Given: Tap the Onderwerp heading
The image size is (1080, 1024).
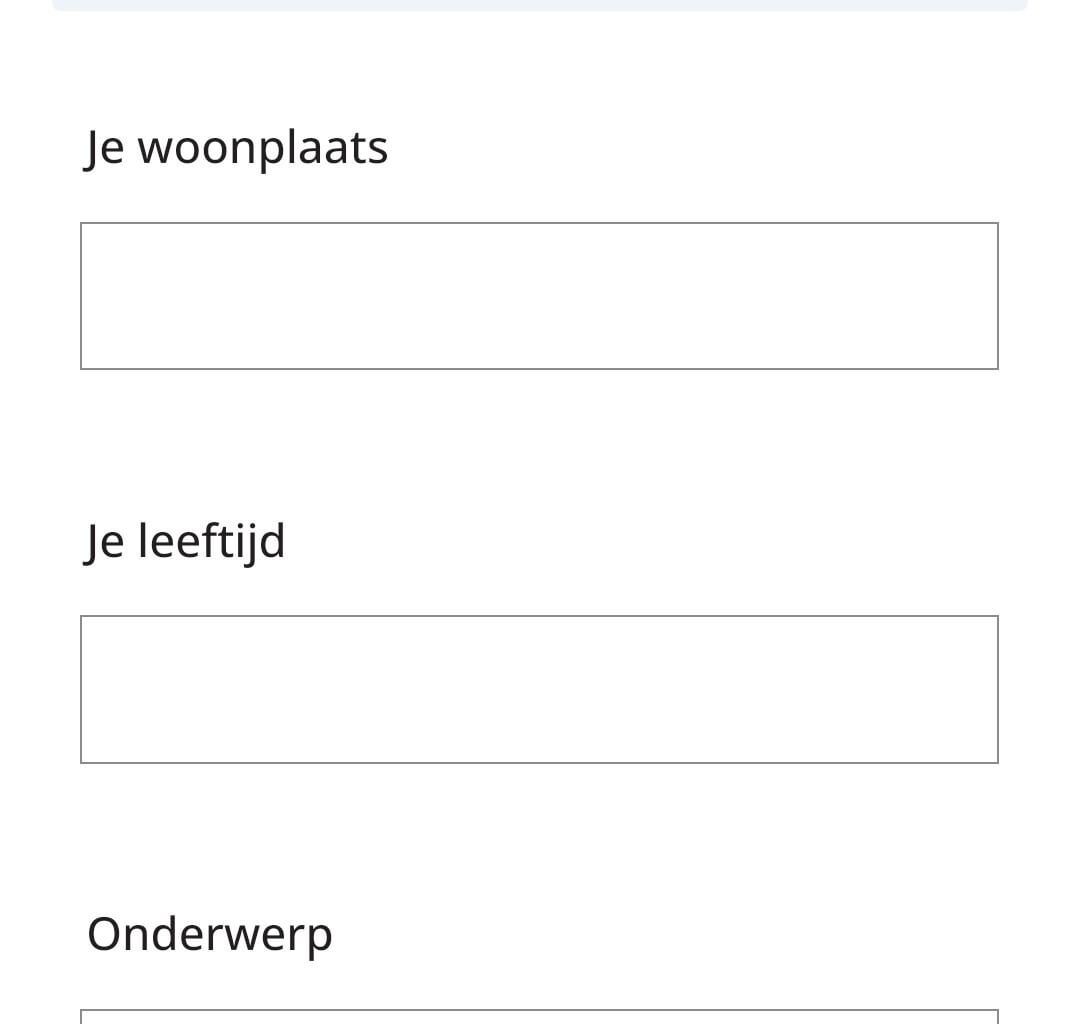Looking at the screenshot, I should click(x=210, y=934).
